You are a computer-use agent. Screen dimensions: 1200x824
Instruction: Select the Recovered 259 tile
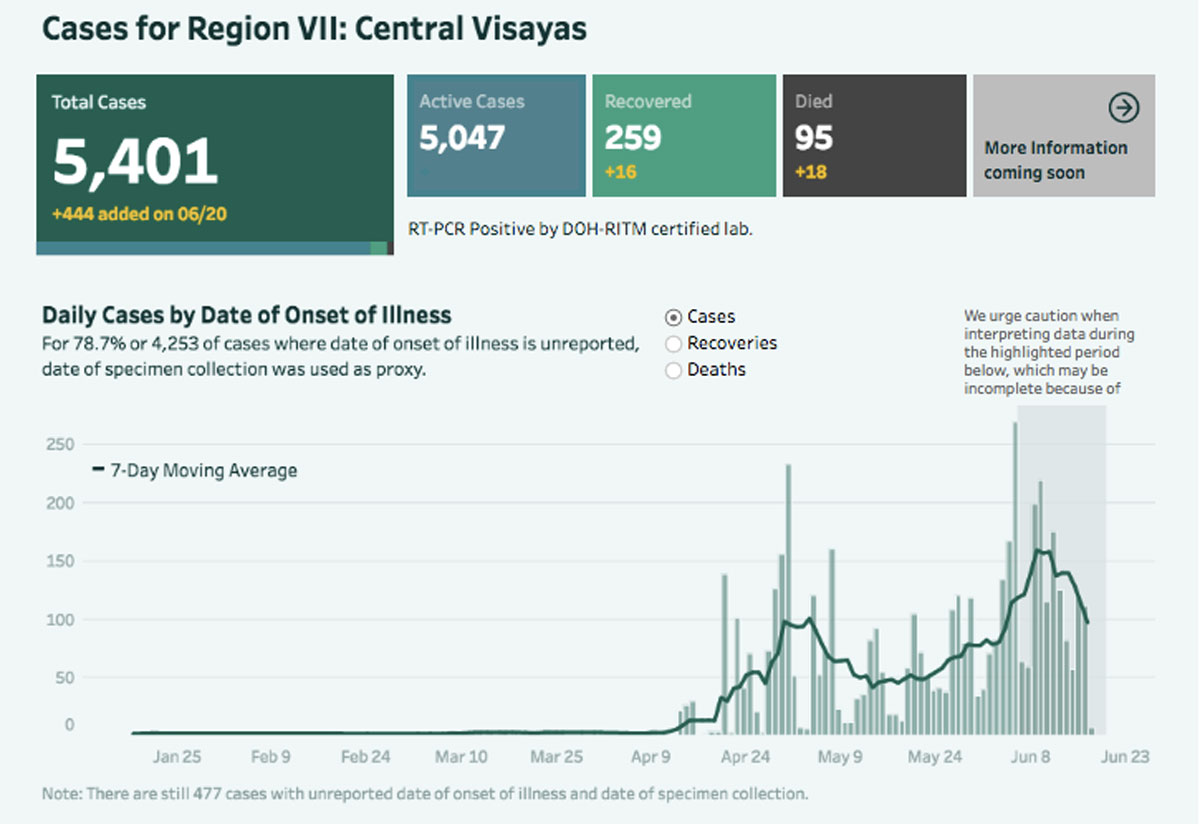click(x=682, y=135)
